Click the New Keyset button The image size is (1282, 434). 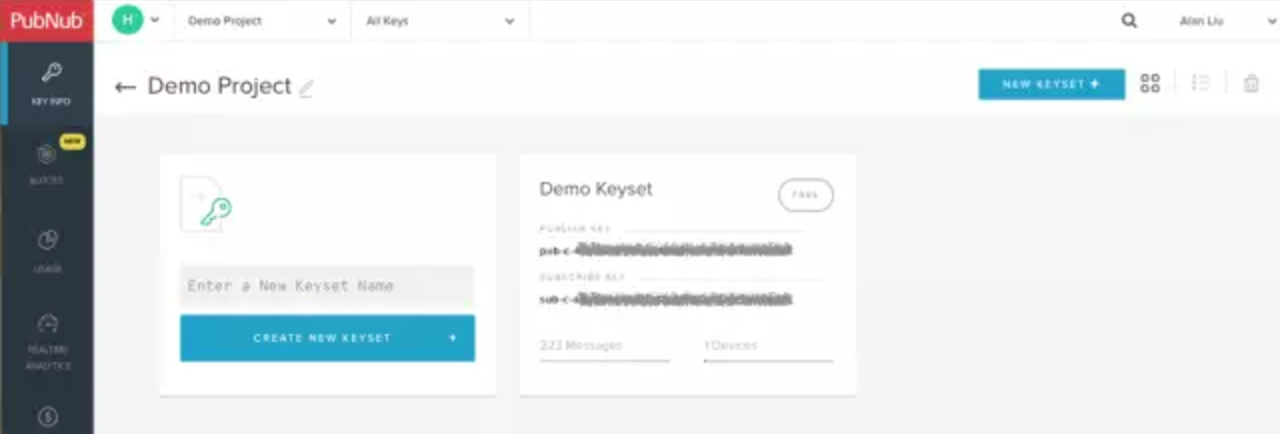[1051, 84]
